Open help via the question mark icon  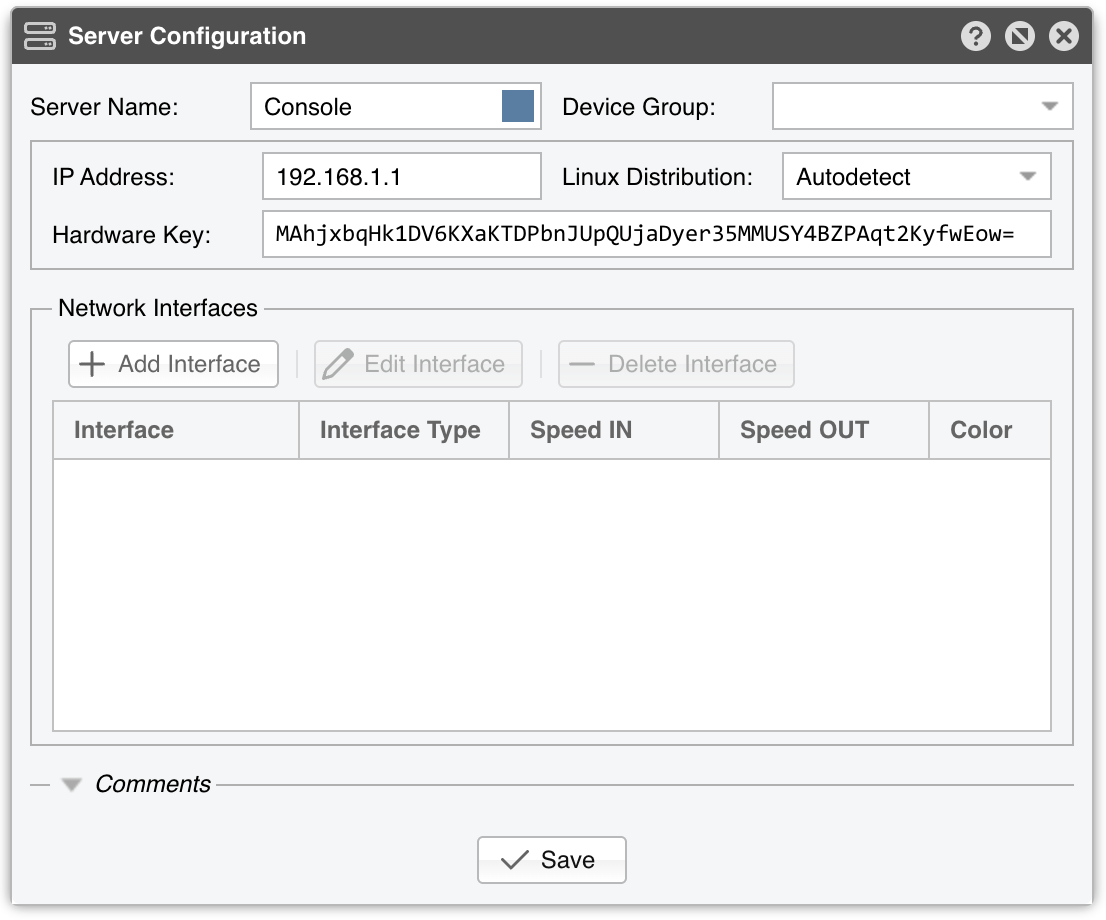click(976, 36)
